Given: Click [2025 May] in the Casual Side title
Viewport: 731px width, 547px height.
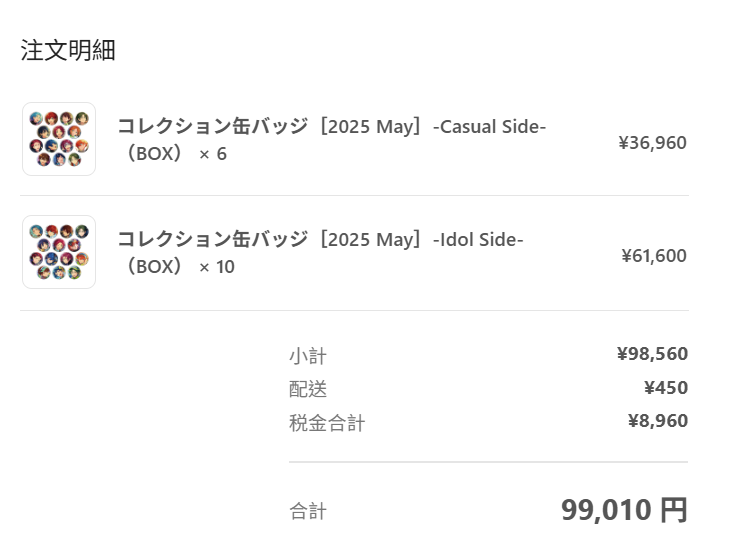Looking at the screenshot, I should pyautogui.click(x=371, y=126).
